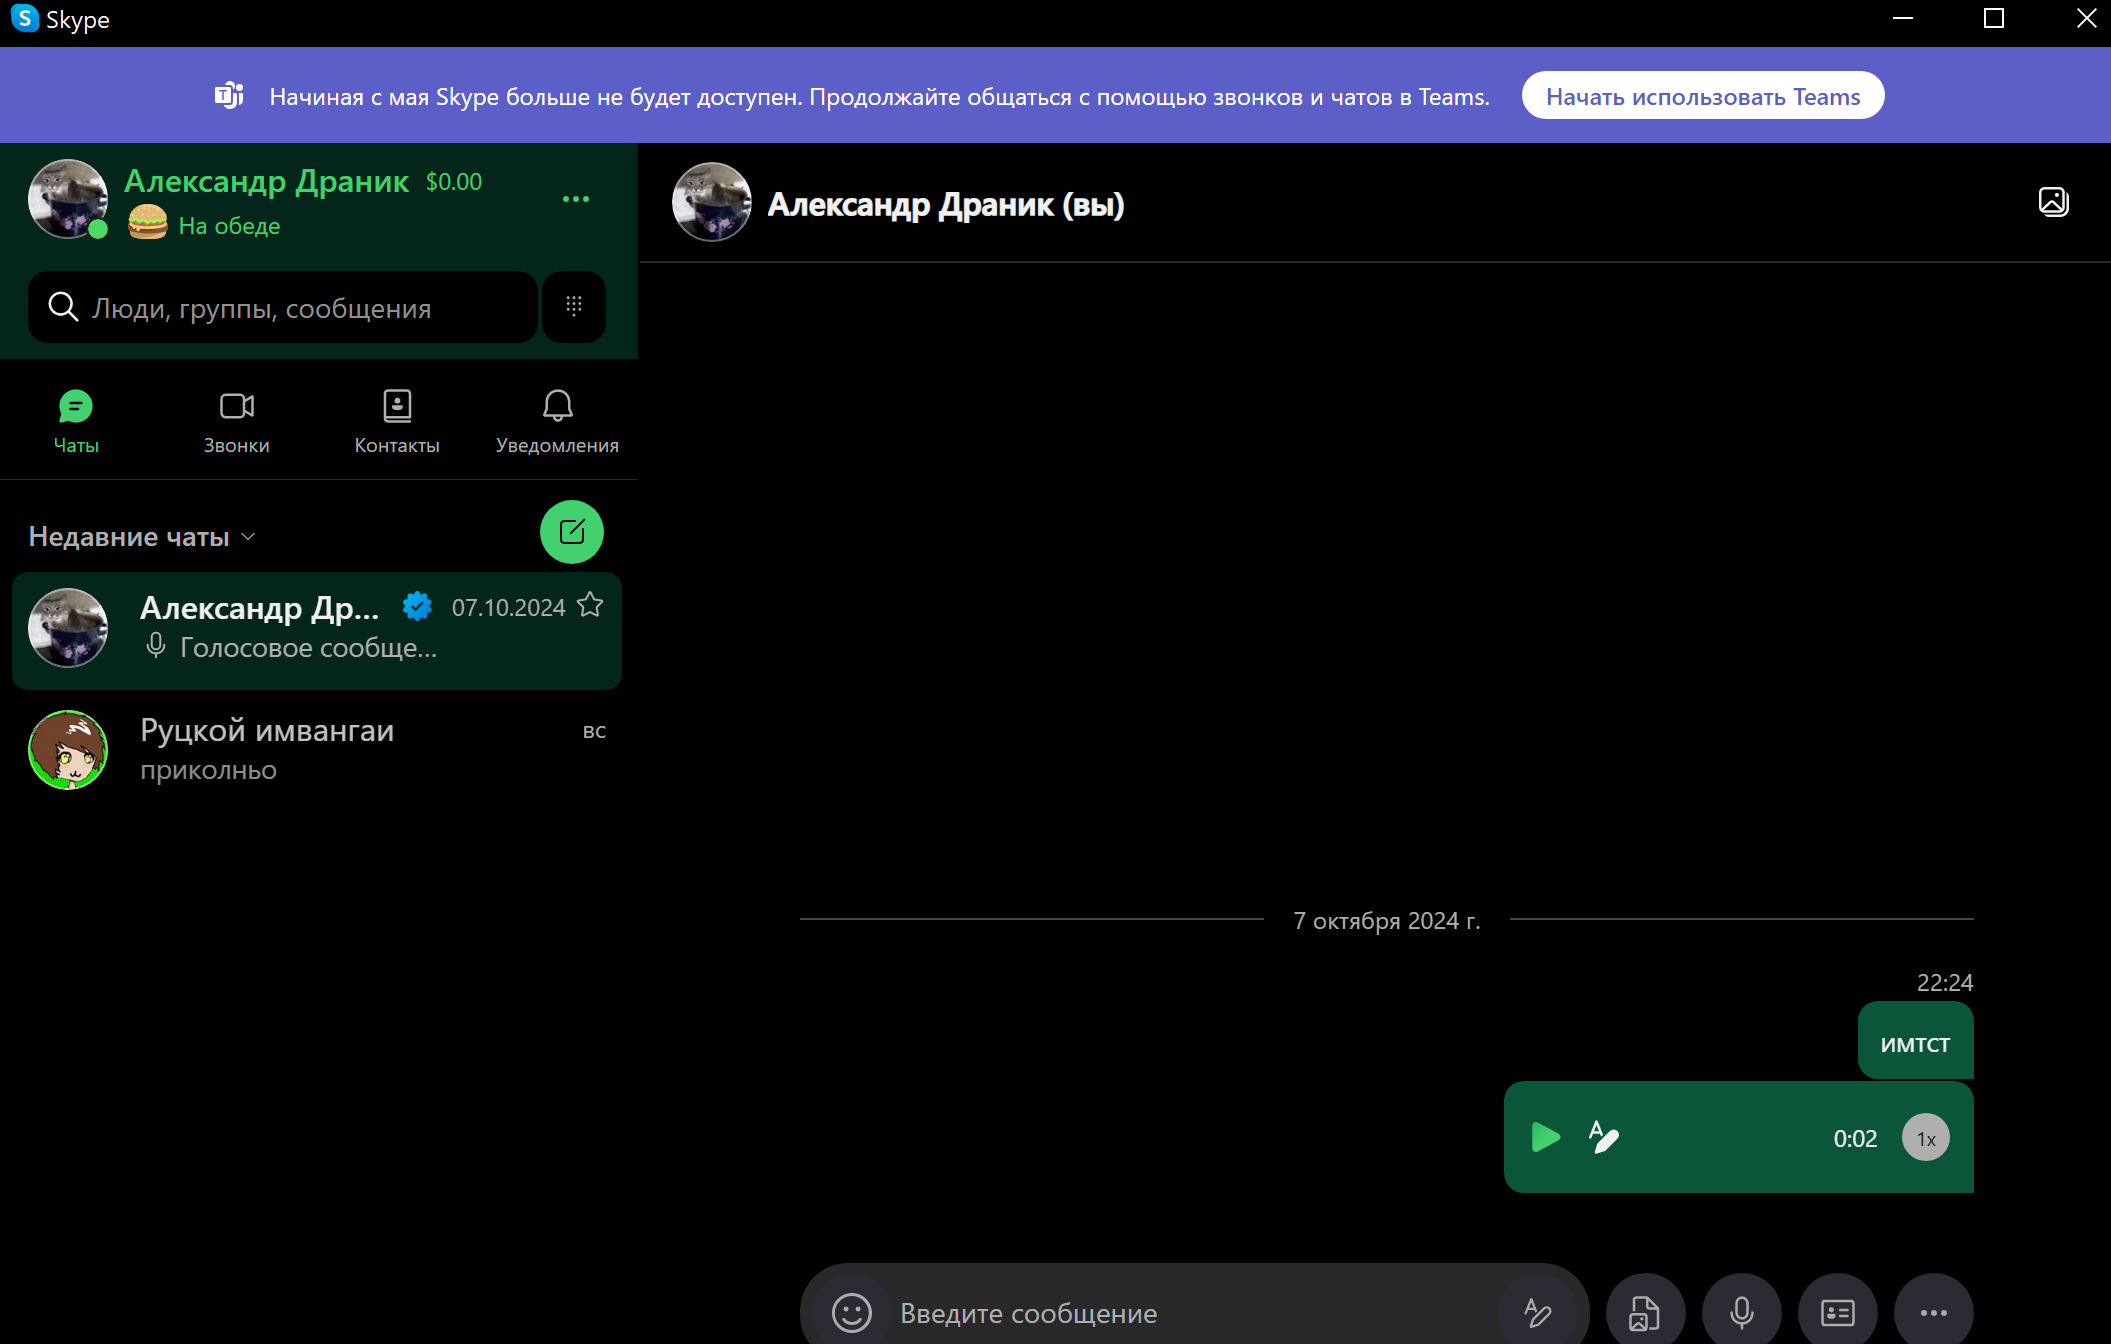Open the Александр Драник chat from list
Screen dimensions: 2111x1344
tap(317, 630)
